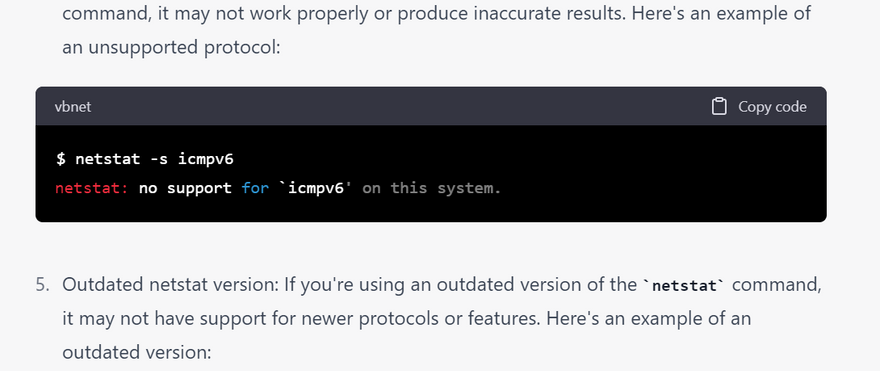The height and width of the screenshot is (371, 880).
Task: Click the dark gray code block header bar
Action: [x=431, y=106]
